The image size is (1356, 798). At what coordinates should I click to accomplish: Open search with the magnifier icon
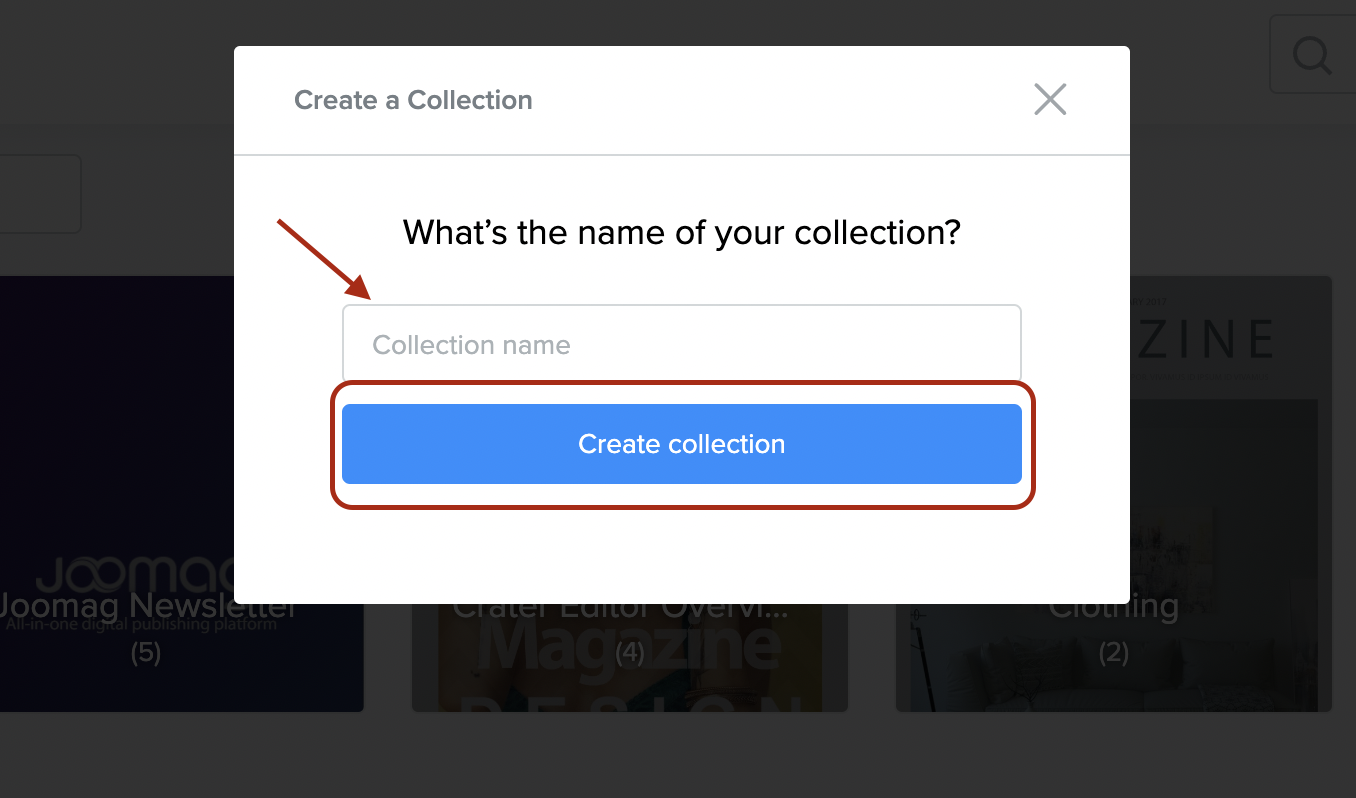point(1311,55)
